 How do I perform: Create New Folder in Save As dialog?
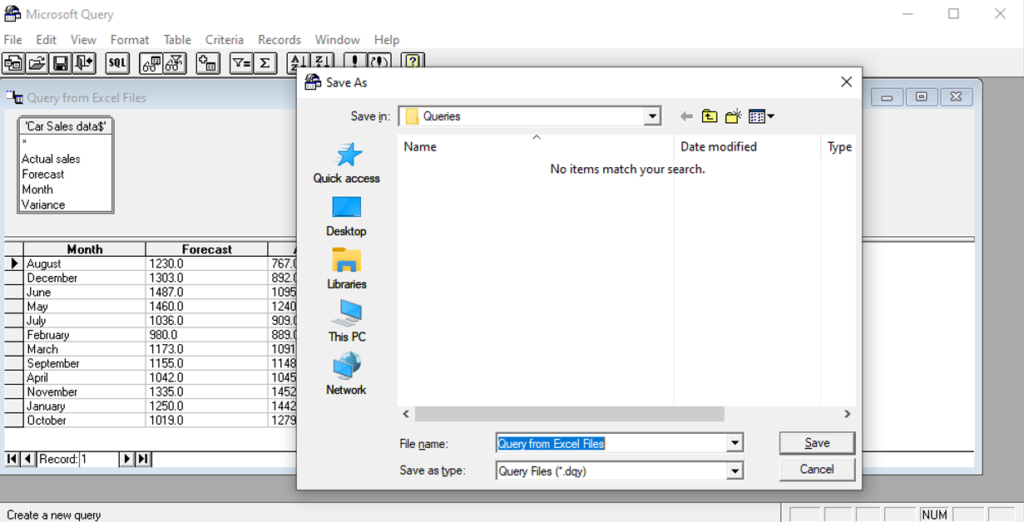(733, 117)
